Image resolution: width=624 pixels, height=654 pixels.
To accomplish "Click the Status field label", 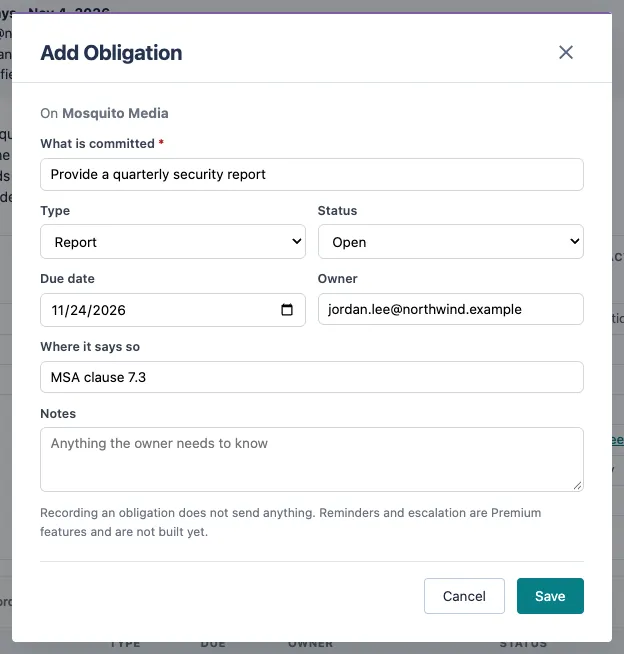I will tap(337, 211).
